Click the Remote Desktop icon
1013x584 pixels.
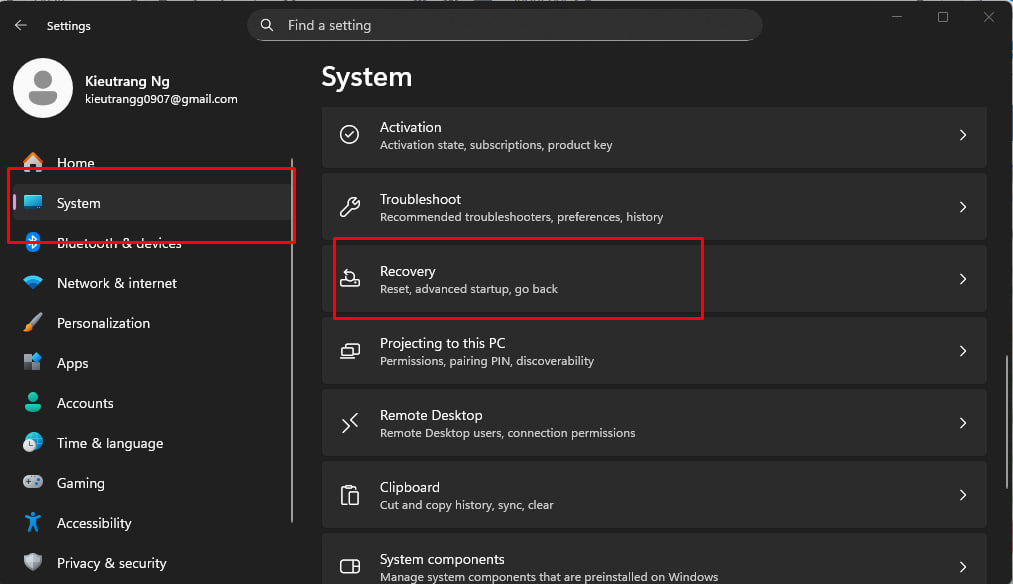350,423
